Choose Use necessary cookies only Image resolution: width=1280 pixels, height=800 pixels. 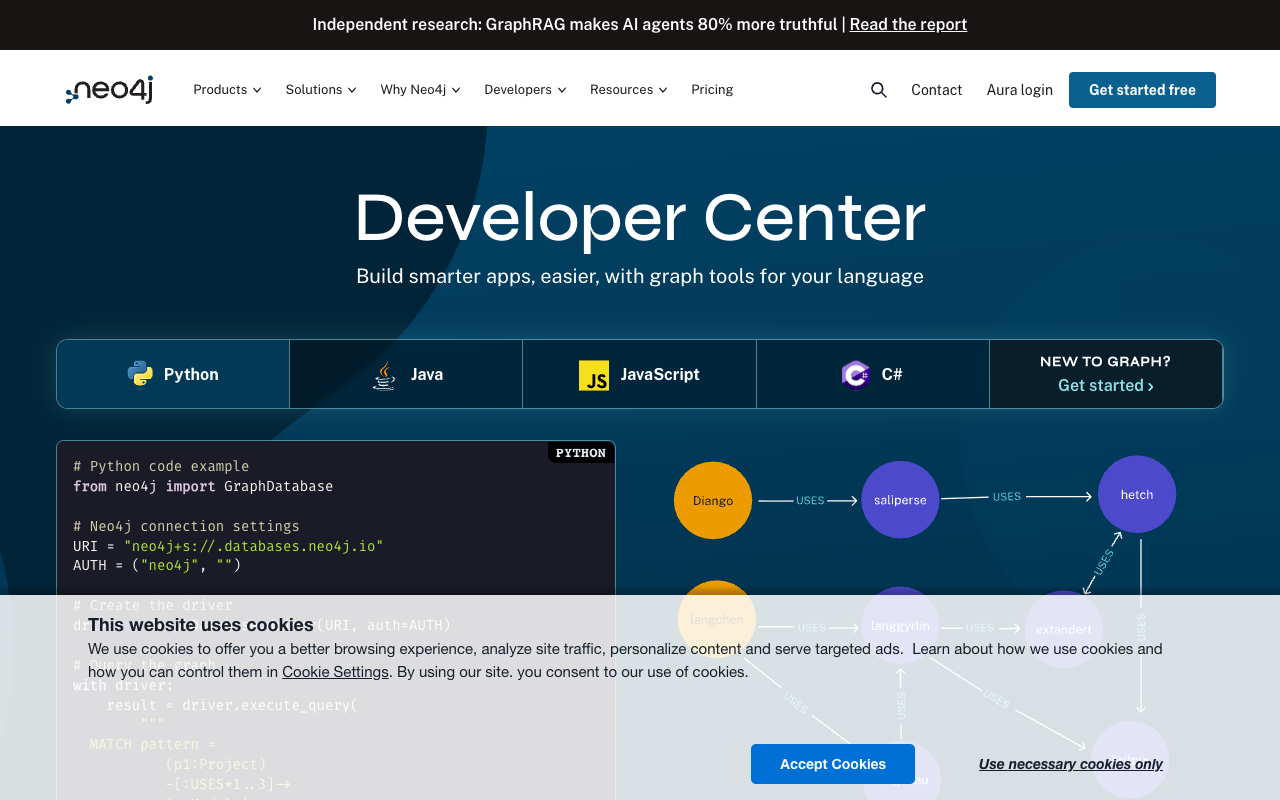click(x=1071, y=764)
